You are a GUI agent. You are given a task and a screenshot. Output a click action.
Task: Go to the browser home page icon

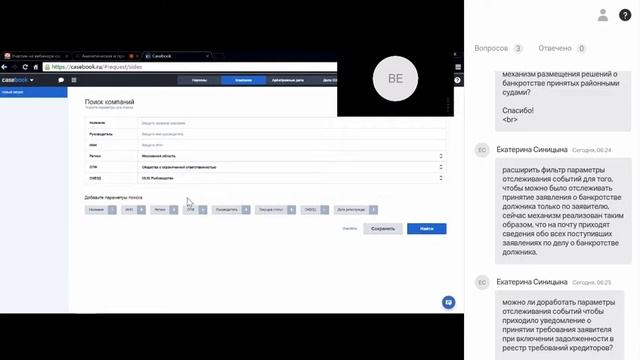(x=36, y=67)
